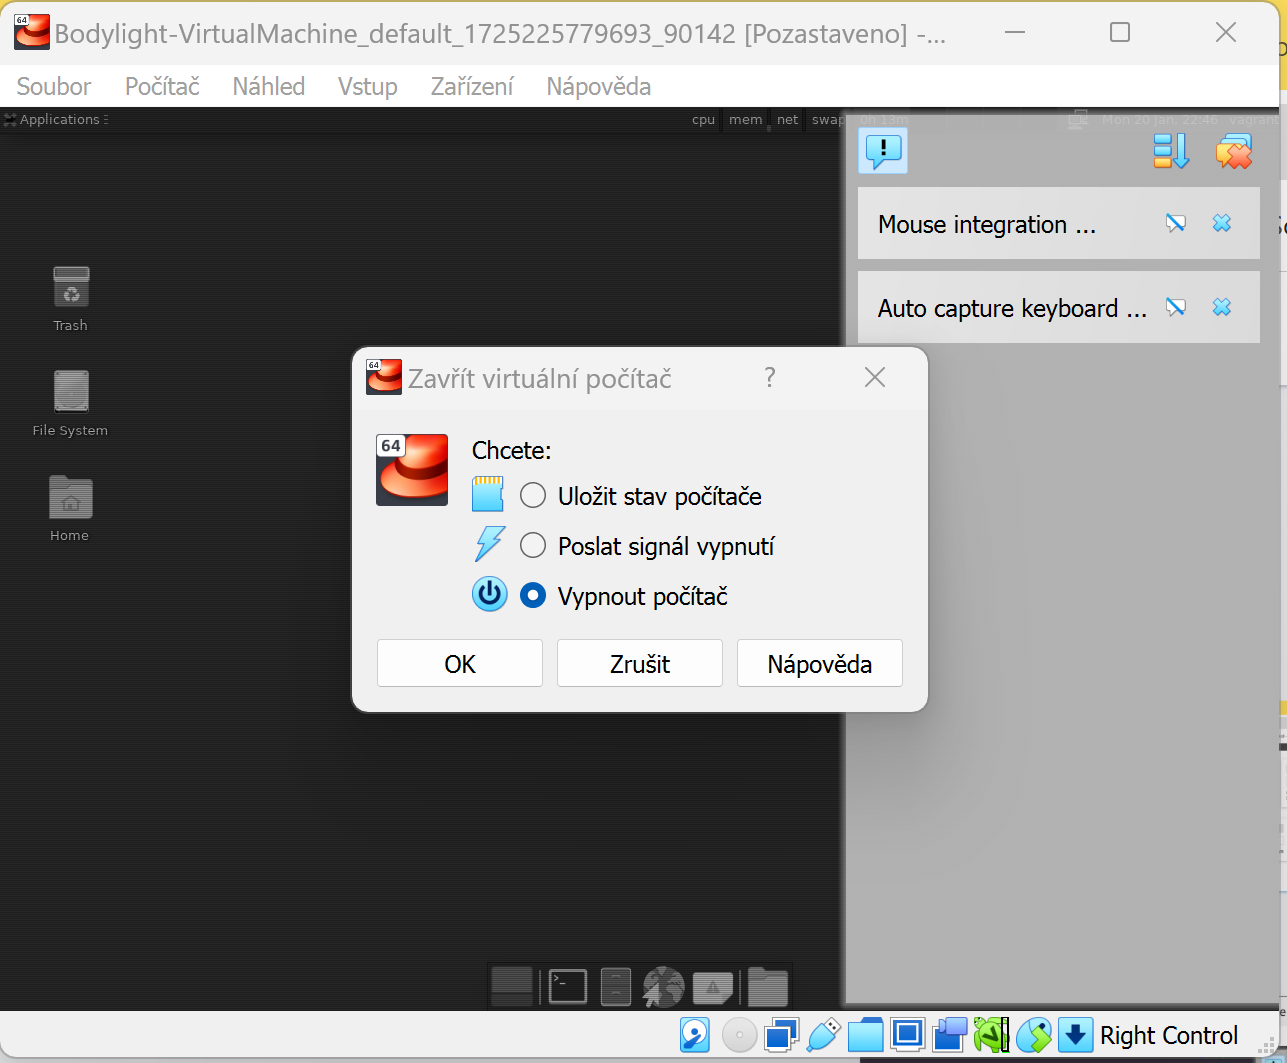Click the shared folders status bar icon
Screen dimensions: 1287x1063
coord(866,1035)
